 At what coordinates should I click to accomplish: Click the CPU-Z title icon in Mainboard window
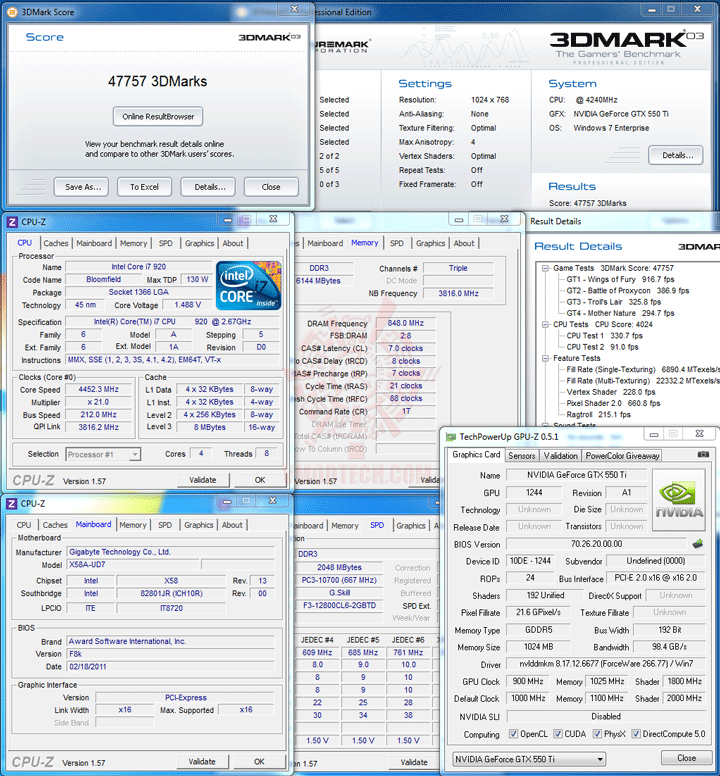(x=12, y=504)
